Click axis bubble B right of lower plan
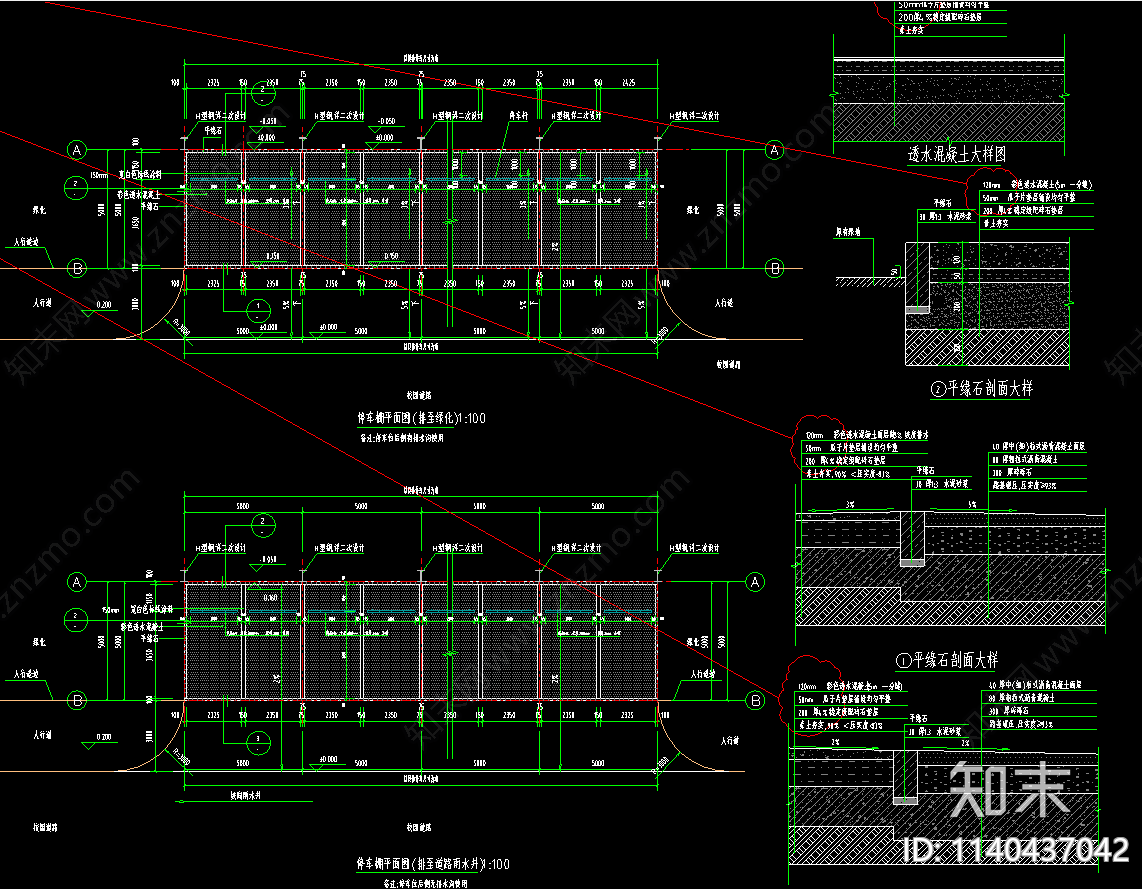 [756, 700]
